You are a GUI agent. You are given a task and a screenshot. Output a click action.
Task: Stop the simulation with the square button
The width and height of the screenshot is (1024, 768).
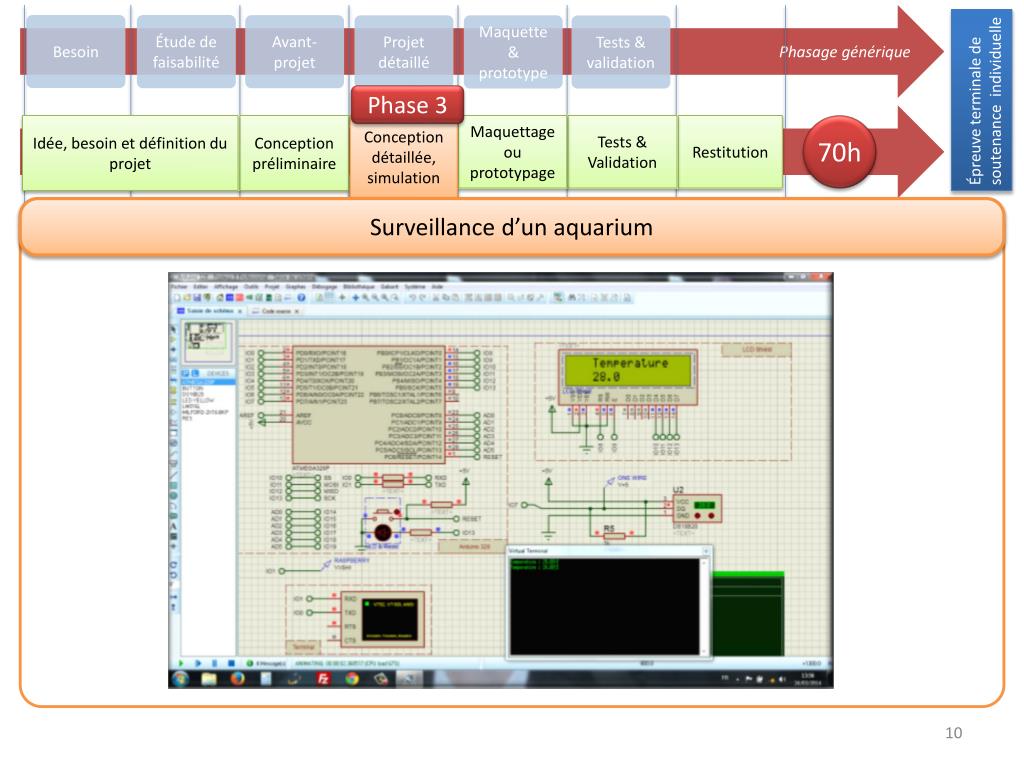tap(231, 664)
